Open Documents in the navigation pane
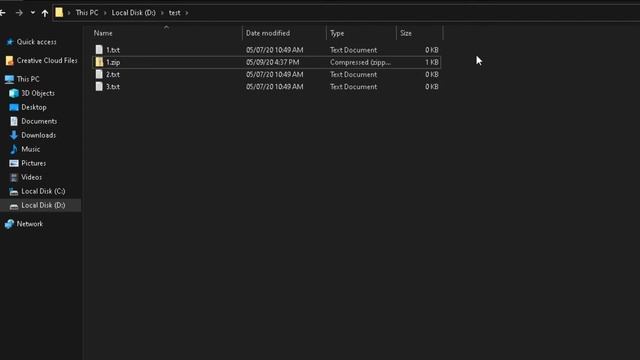 pos(39,121)
